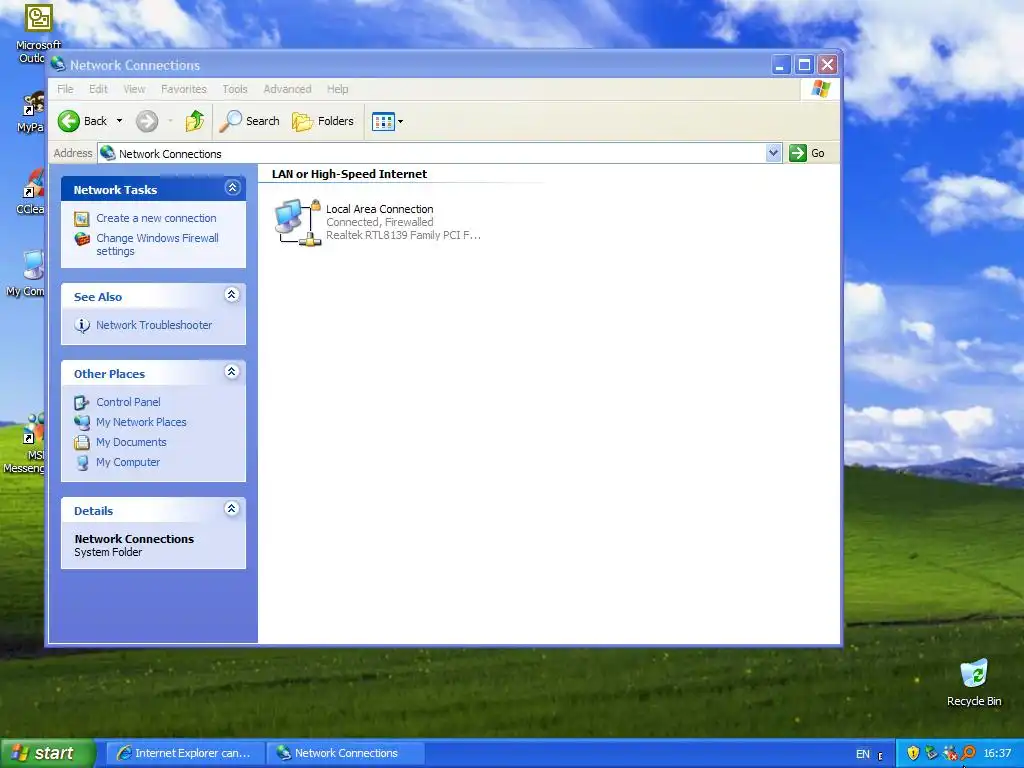Open My Documents link
The width and height of the screenshot is (1024, 768).
click(131, 442)
